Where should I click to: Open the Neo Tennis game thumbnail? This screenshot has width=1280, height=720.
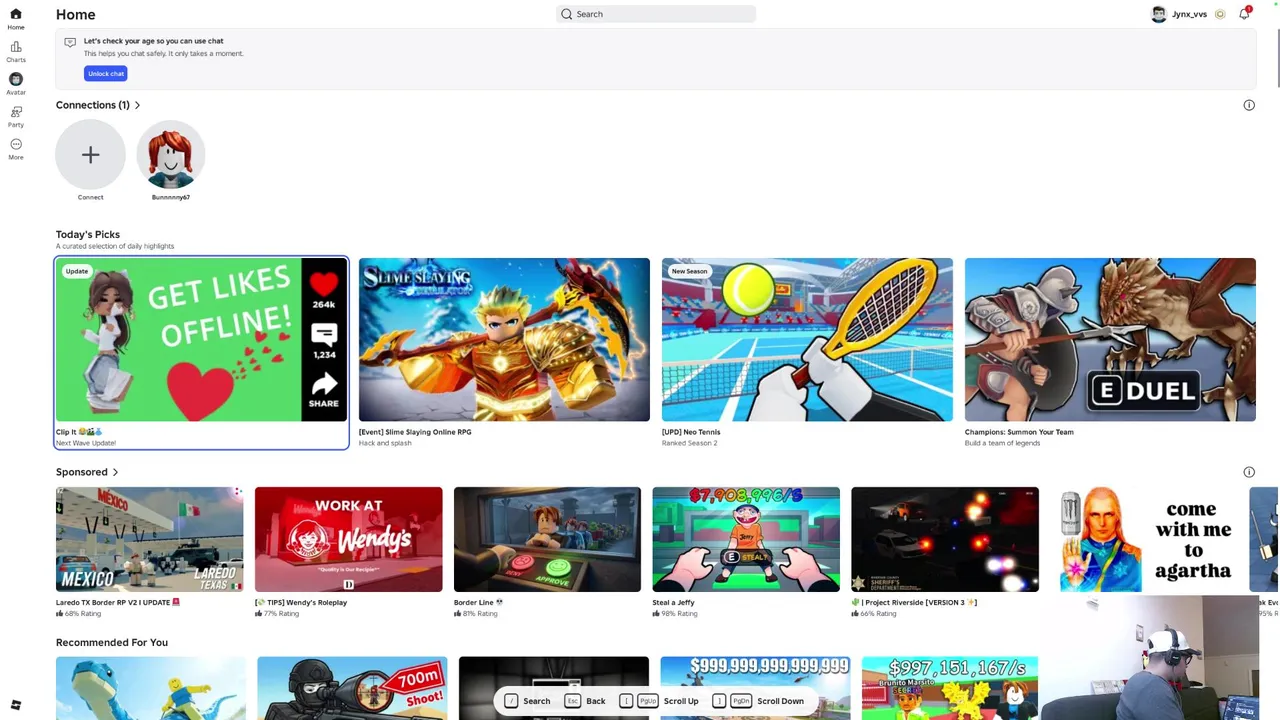[x=807, y=340]
